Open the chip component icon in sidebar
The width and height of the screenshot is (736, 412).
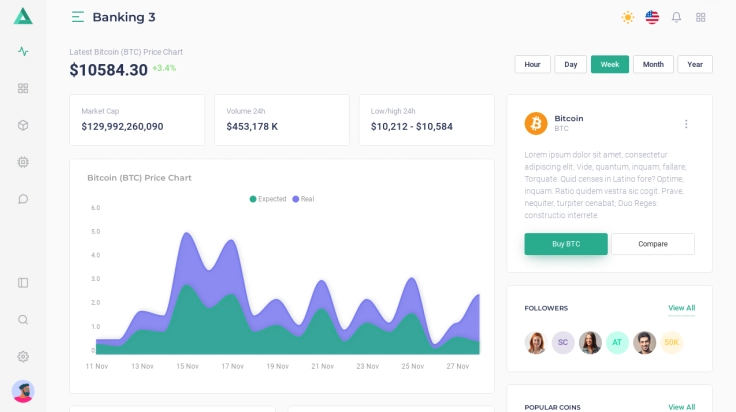(x=23, y=162)
